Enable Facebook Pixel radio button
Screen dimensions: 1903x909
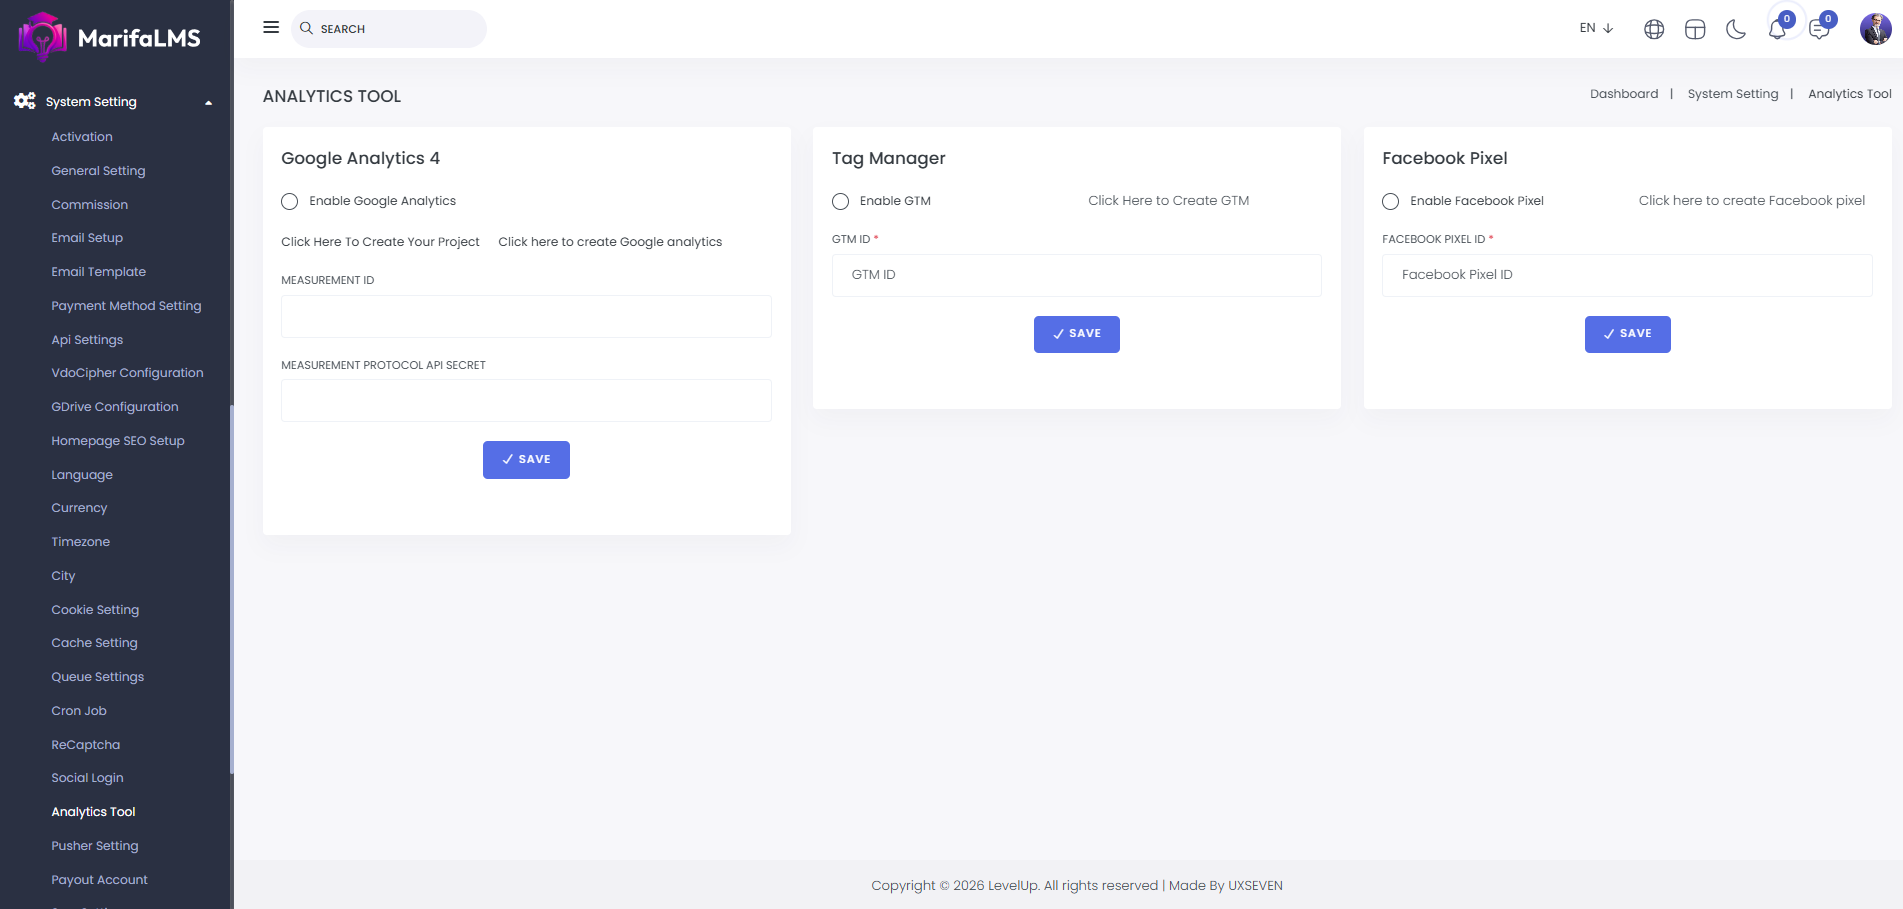(1391, 201)
